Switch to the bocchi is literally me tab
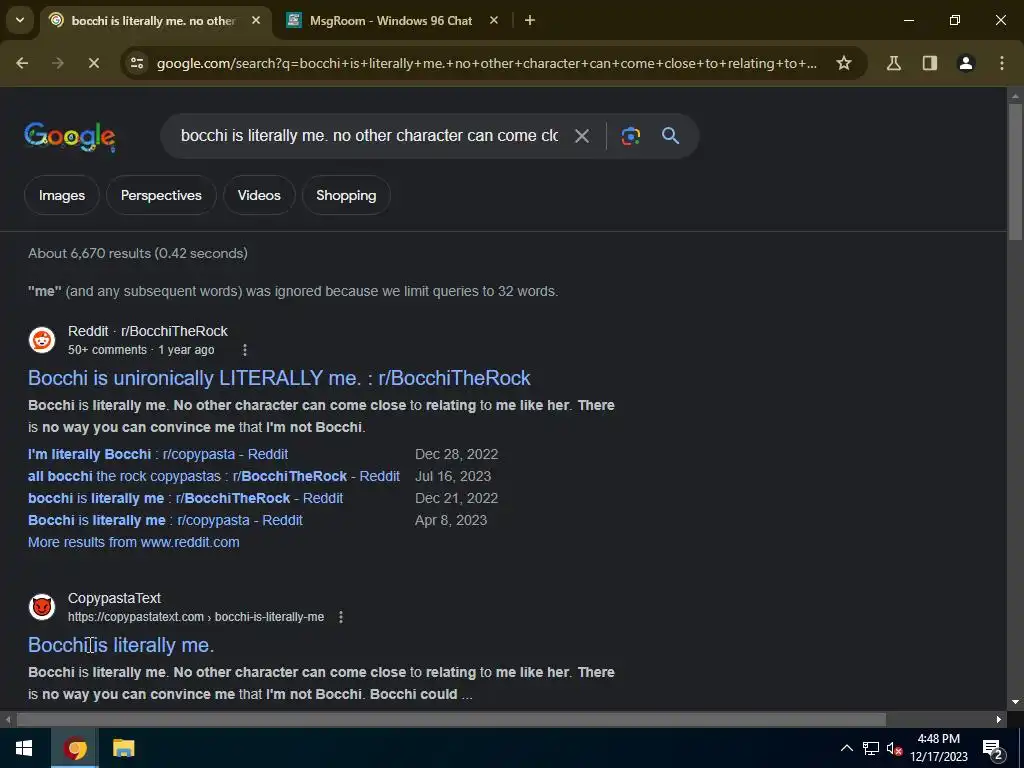The image size is (1024, 768). point(153,21)
